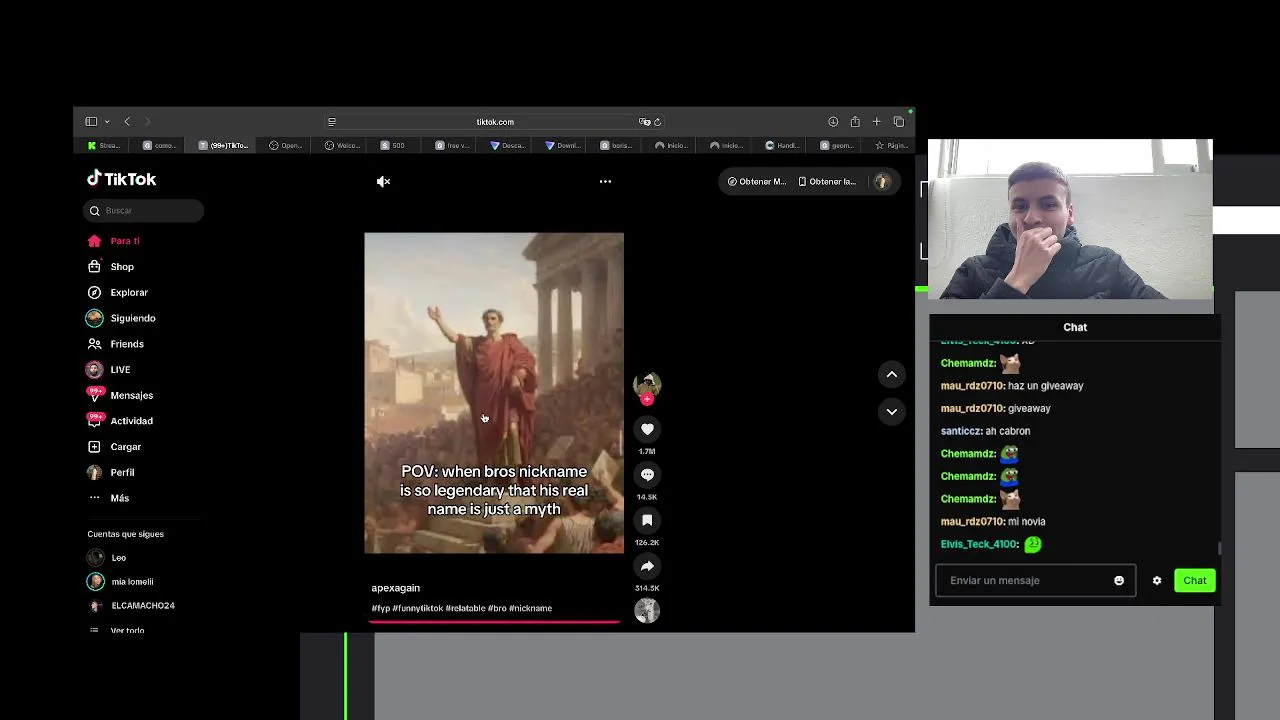
Task: Open the profile avatar in top bar
Action: click(x=882, y=181)
